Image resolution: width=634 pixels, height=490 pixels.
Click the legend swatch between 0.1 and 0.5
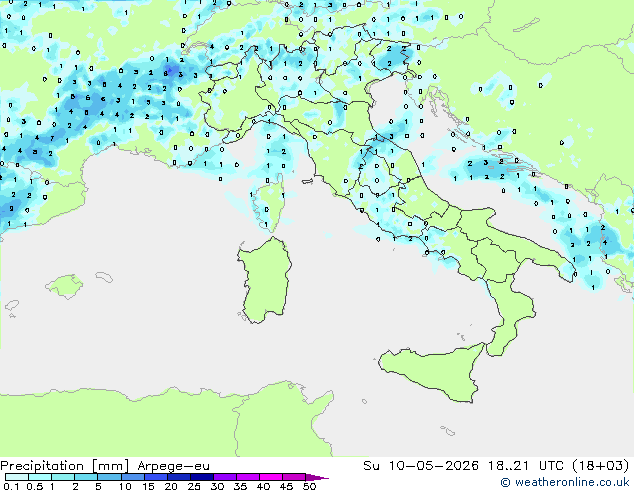coord(17,477)
